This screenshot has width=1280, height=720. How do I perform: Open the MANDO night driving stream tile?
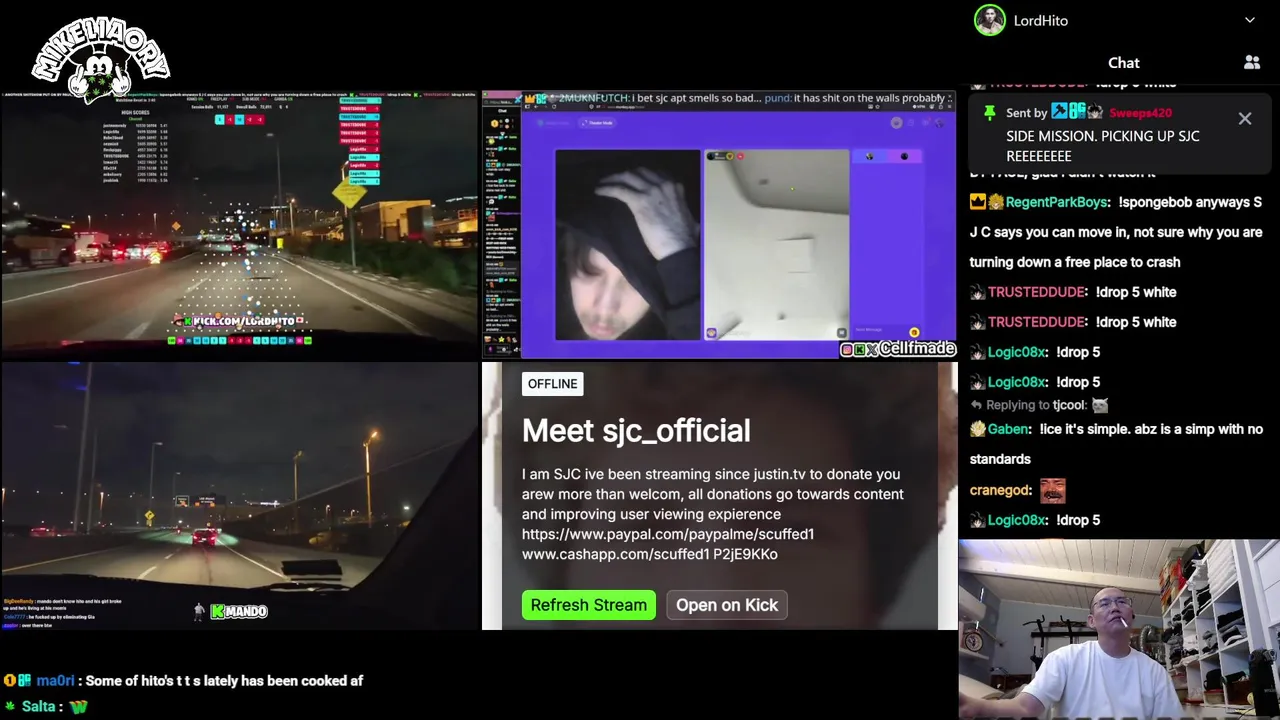click(x=239, y=496)
